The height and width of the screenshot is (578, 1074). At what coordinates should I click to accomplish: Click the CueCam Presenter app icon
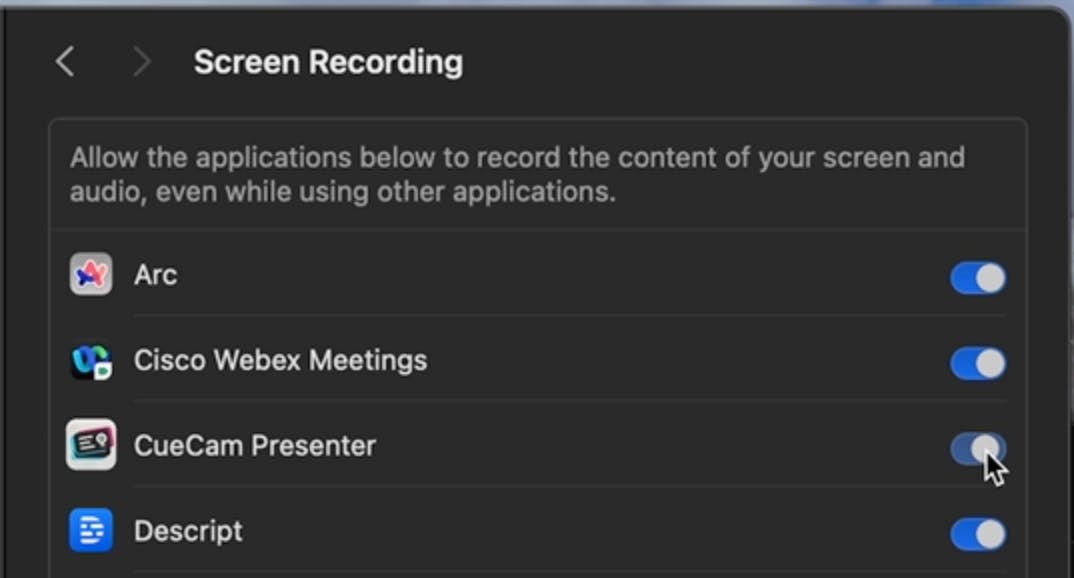tap(91, 445)
